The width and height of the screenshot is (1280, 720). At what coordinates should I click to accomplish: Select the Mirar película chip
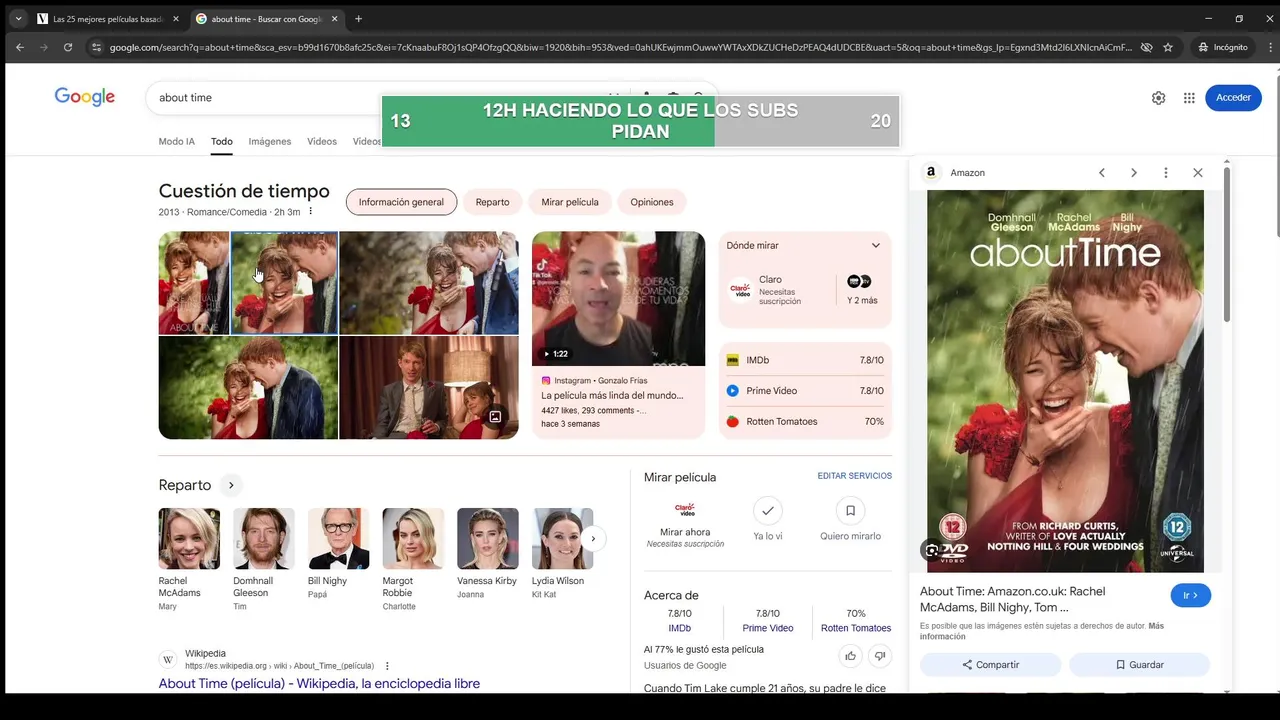click(x=570, y=202)
